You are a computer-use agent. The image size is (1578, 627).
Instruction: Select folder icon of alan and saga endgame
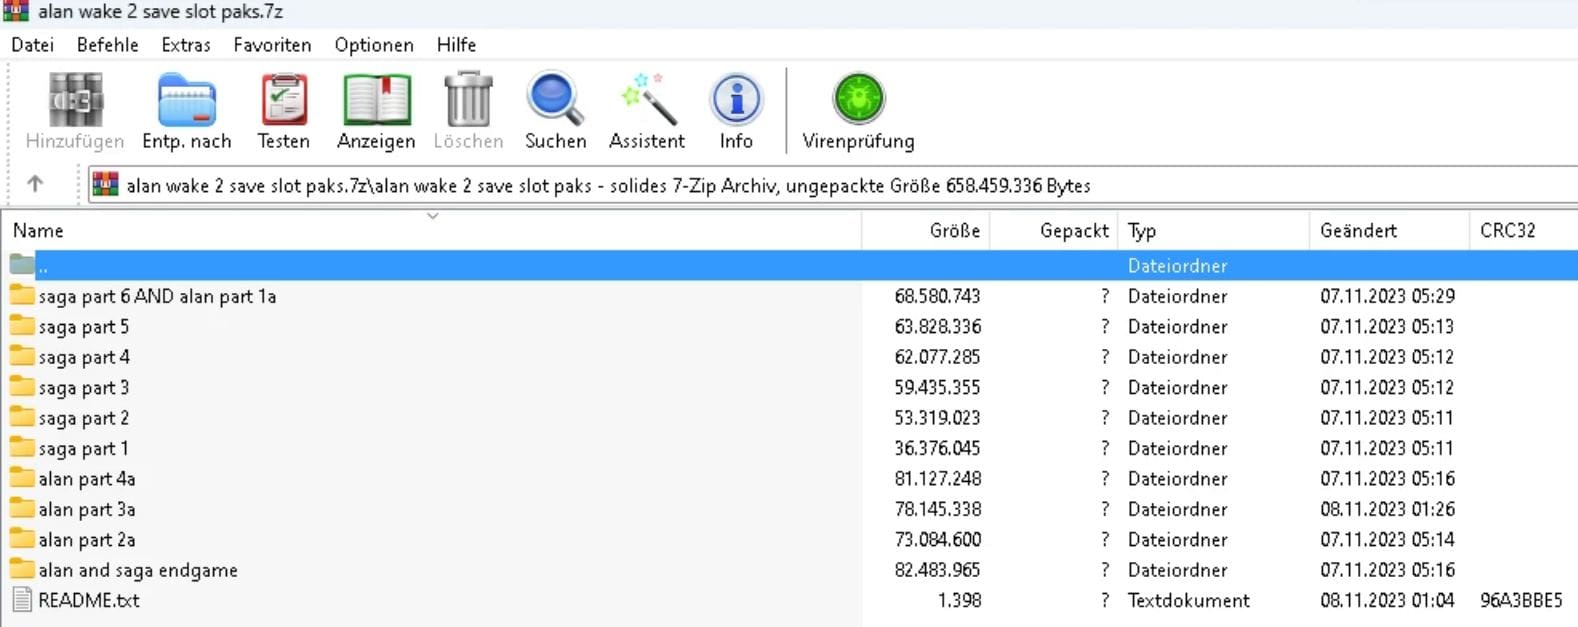point(21,569)
